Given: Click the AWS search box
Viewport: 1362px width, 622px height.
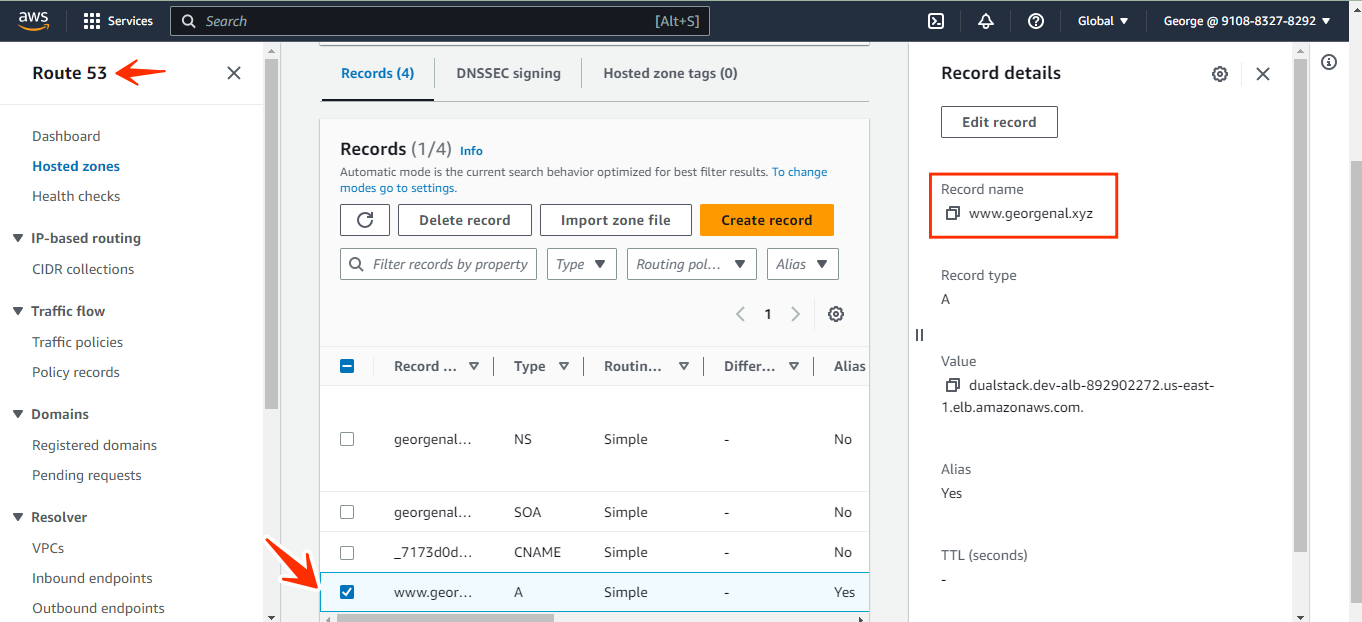Looking at the screenshot, I should (440, 21).
